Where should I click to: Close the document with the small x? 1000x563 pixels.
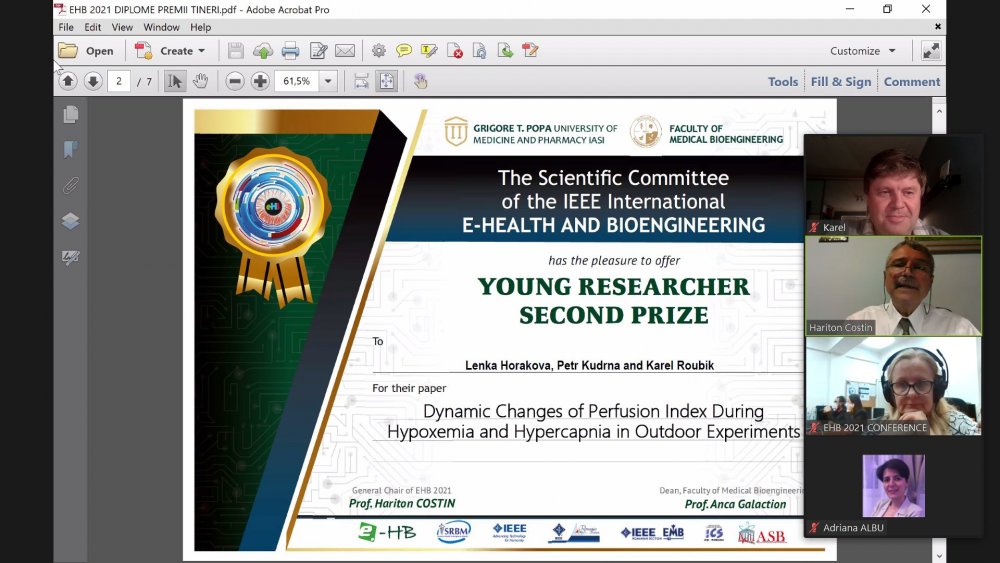pyautogui.click(x=938, y=27)
